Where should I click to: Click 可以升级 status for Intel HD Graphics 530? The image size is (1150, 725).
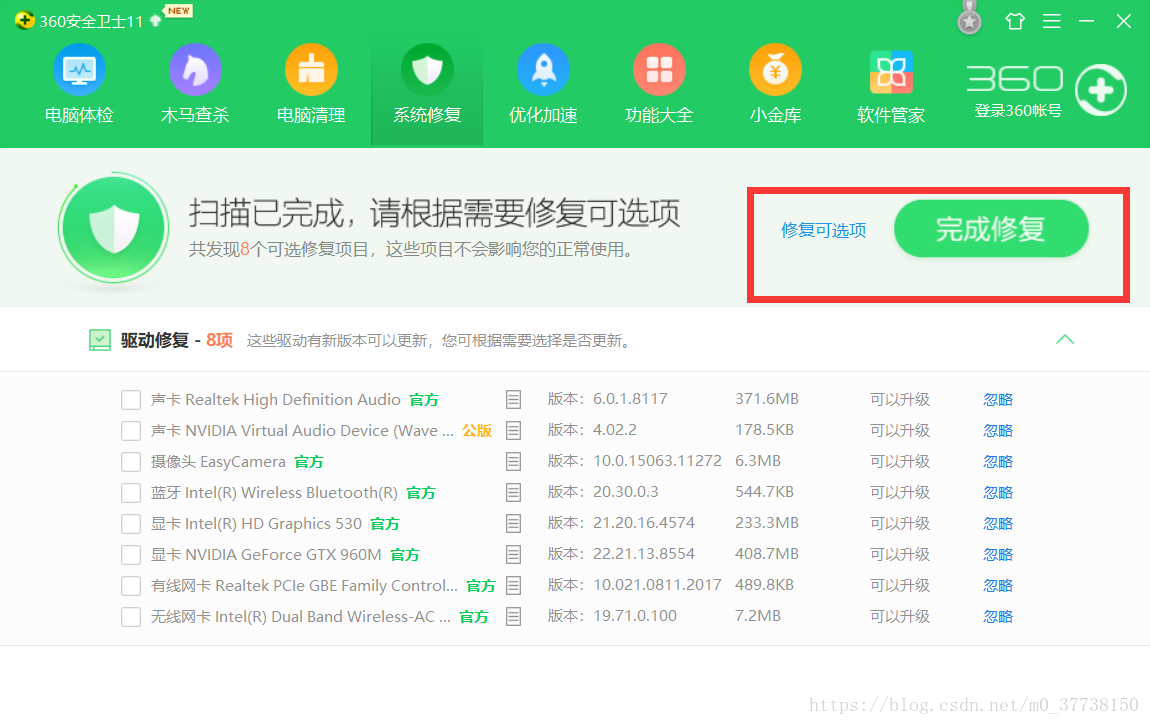coord(899,523)
